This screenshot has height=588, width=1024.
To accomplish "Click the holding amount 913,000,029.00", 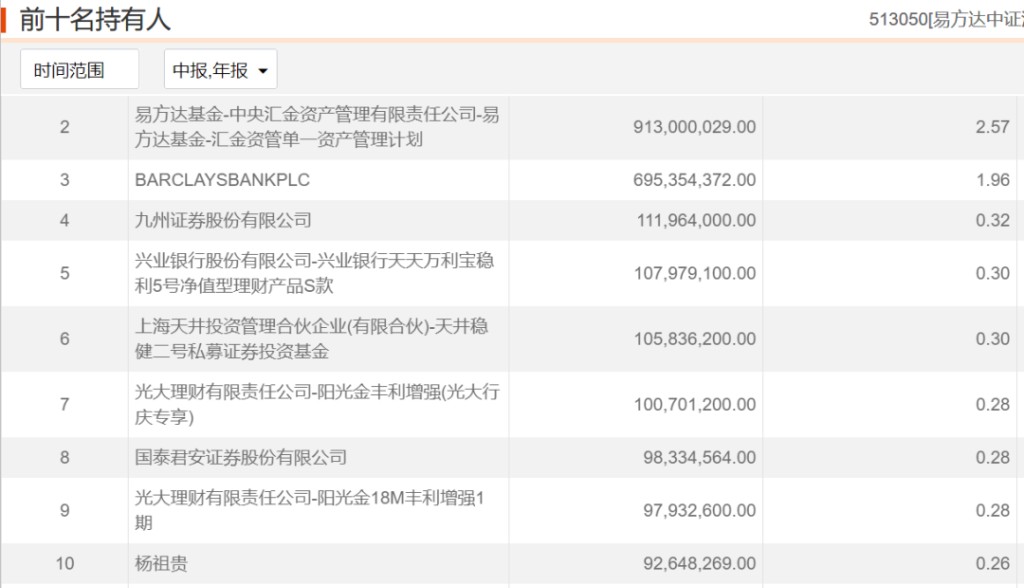I will 694,127.
